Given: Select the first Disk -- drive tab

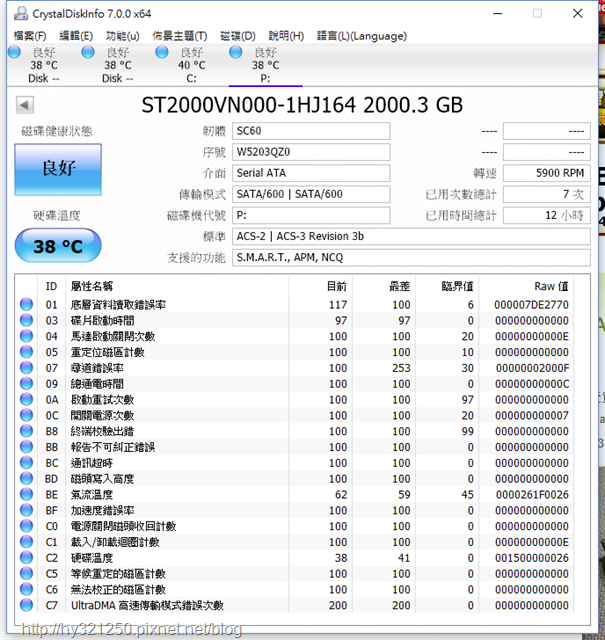Looking at the screenshot, I should (37, 65).
